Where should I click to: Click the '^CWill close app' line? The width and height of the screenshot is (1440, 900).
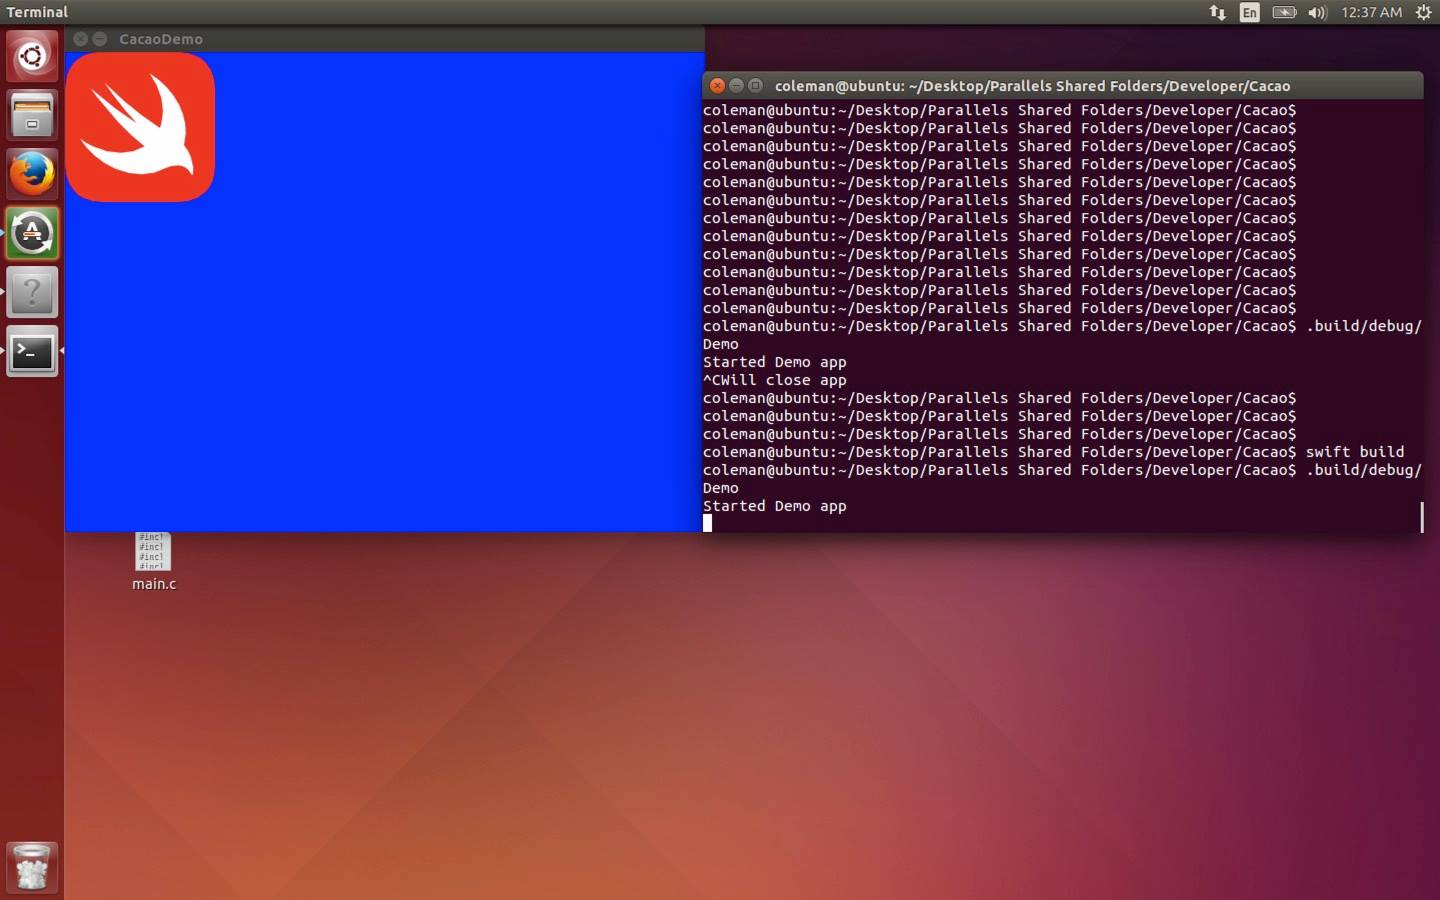pyautogui.click(x=775, y=380)
